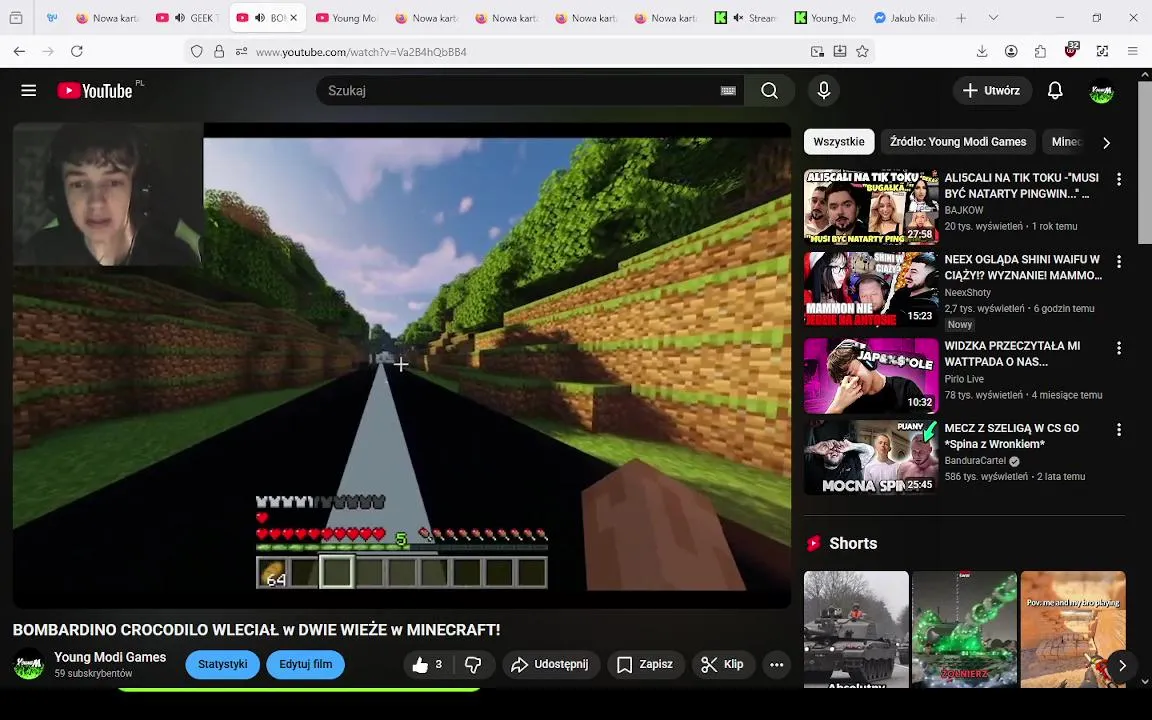1152x720 pixels.
Task: Bookmark this page with star icon
Action: click(863, 51)
